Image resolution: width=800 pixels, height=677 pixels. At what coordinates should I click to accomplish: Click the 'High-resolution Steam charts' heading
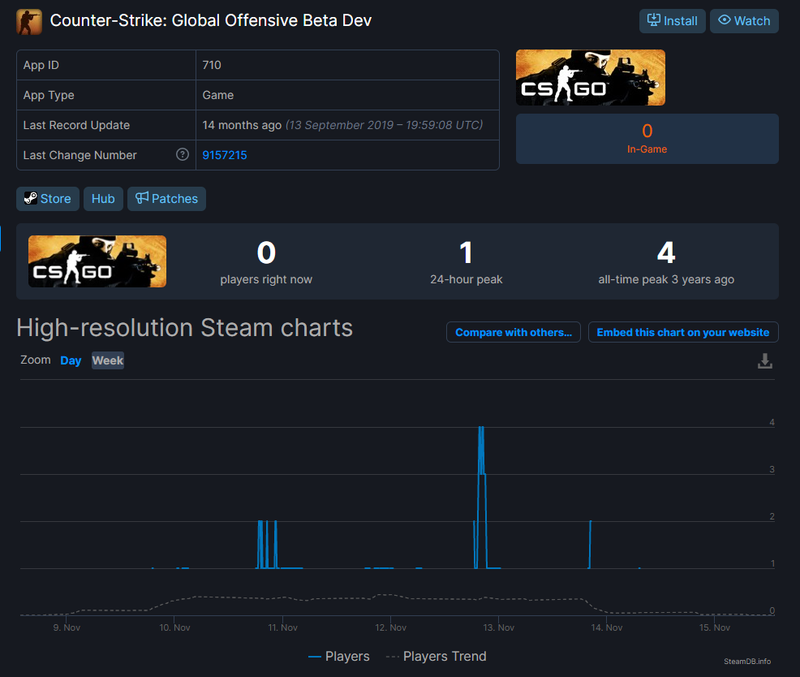click(x=185, y=328)
